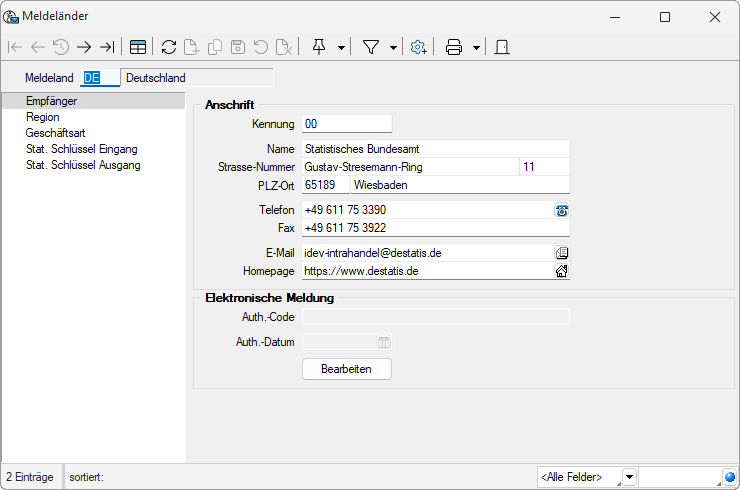Dial the number with telephone icon

pyautogui.click(x=562, y=210)
